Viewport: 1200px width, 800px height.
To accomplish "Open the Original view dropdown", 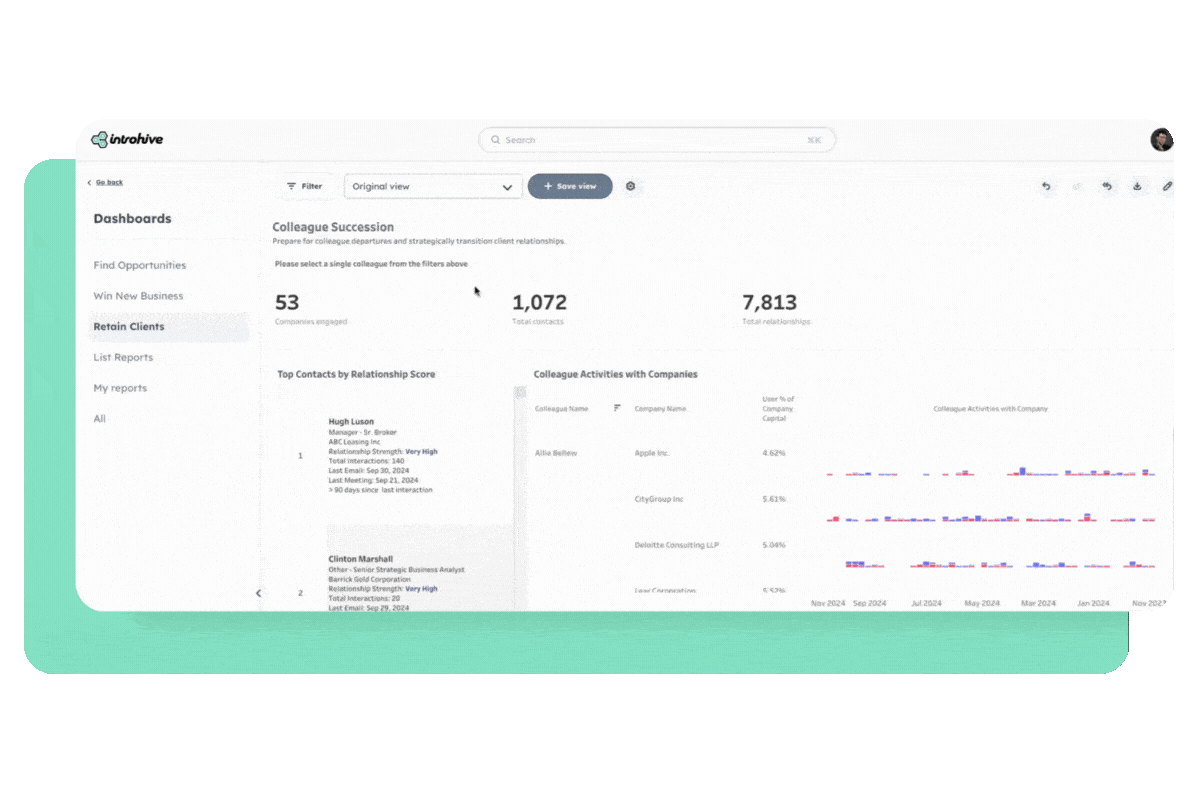I will 433,186.
